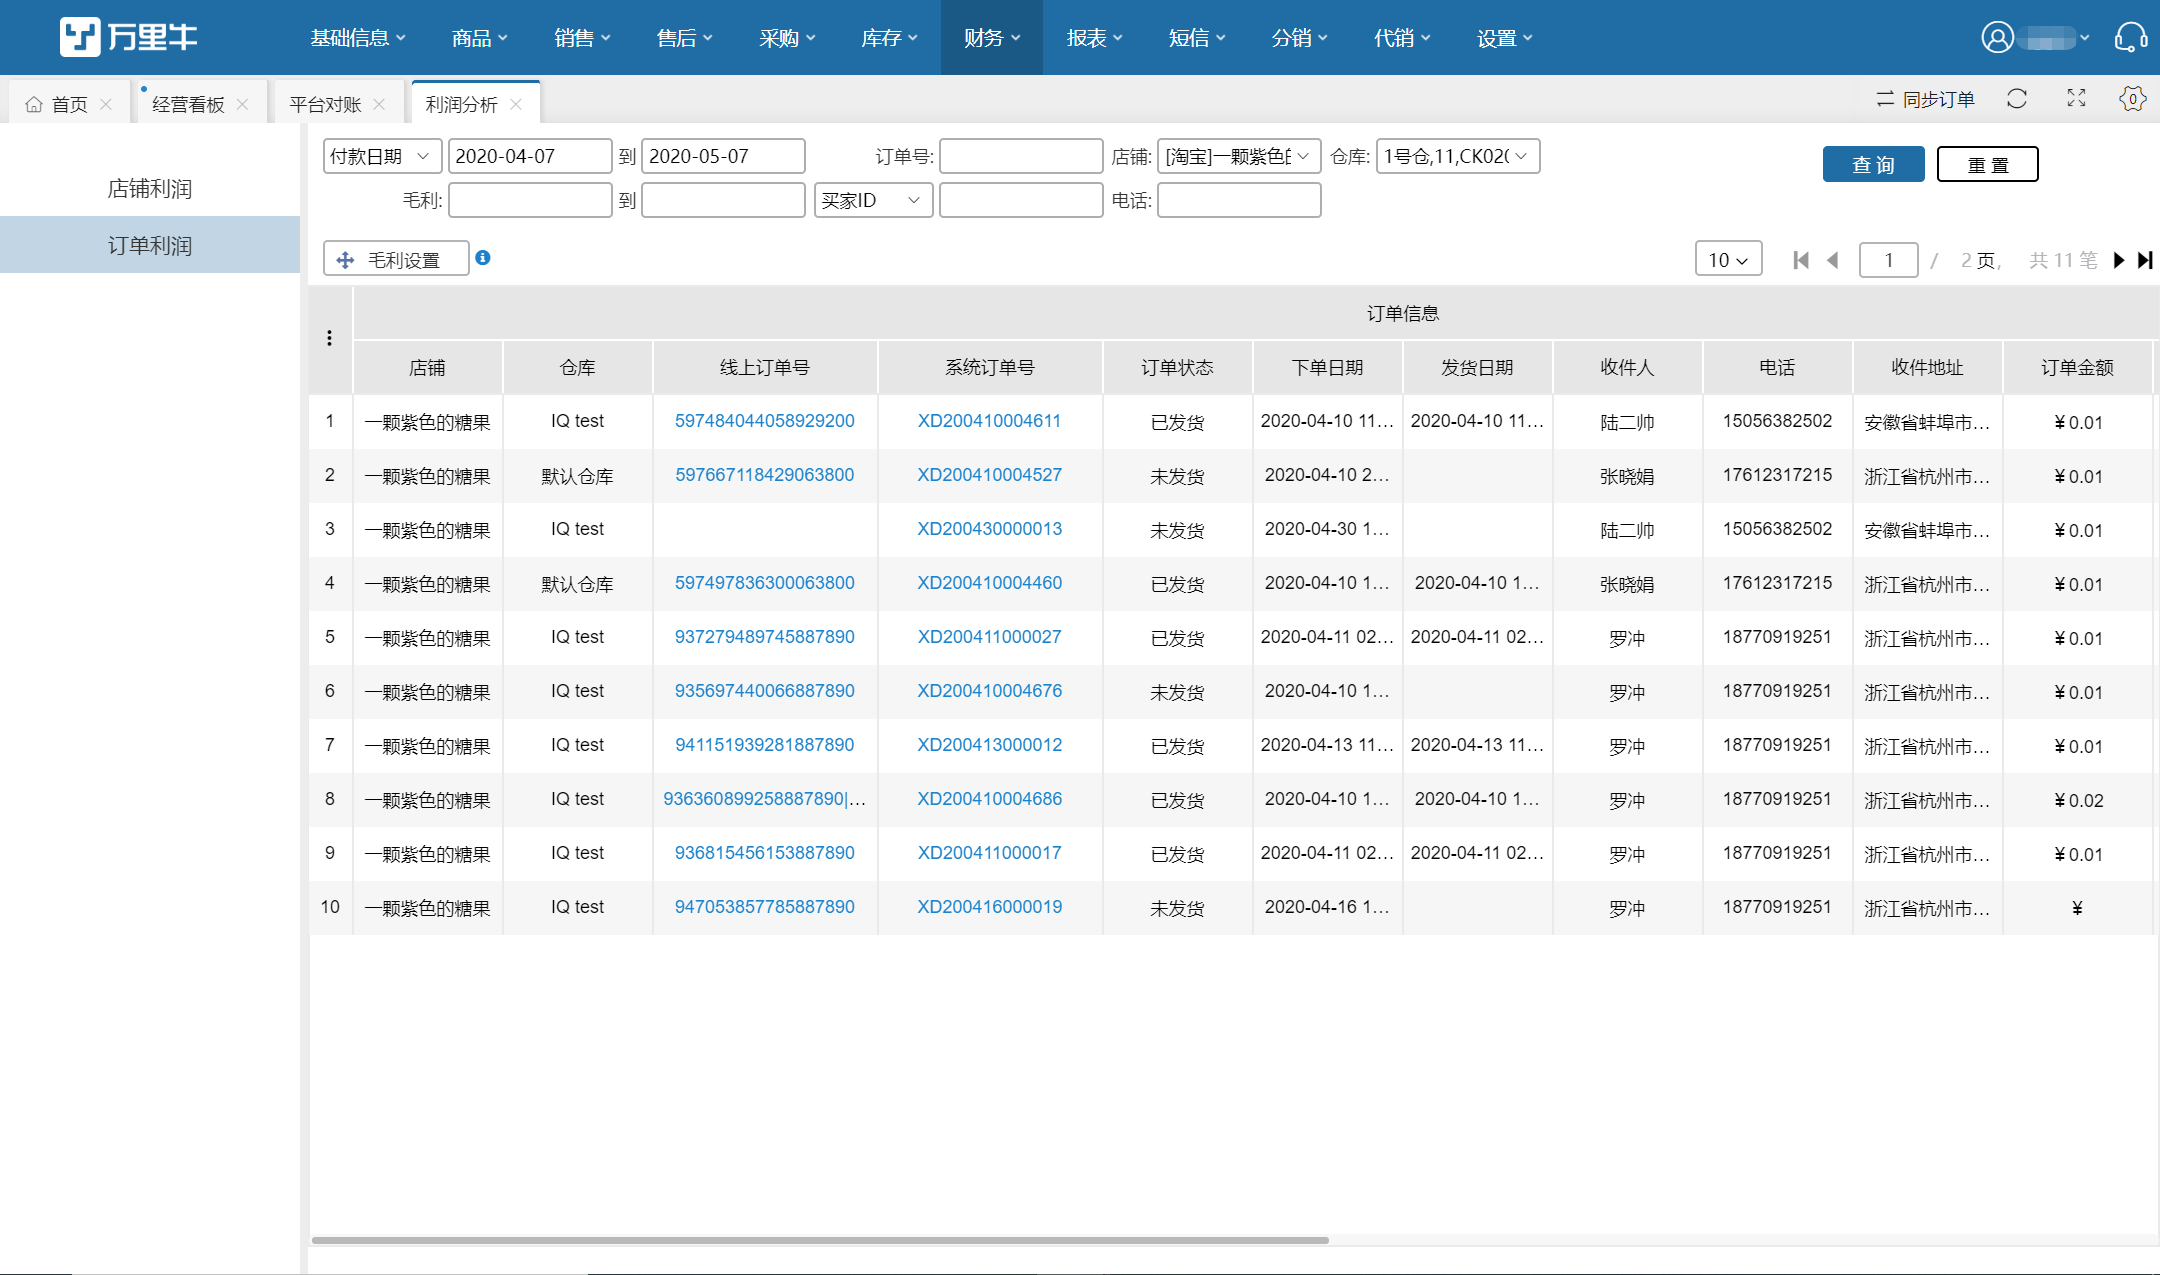Open the 报表 menu
Viewport: 2160px width, 1275px height.
(x=1094, y=38)
